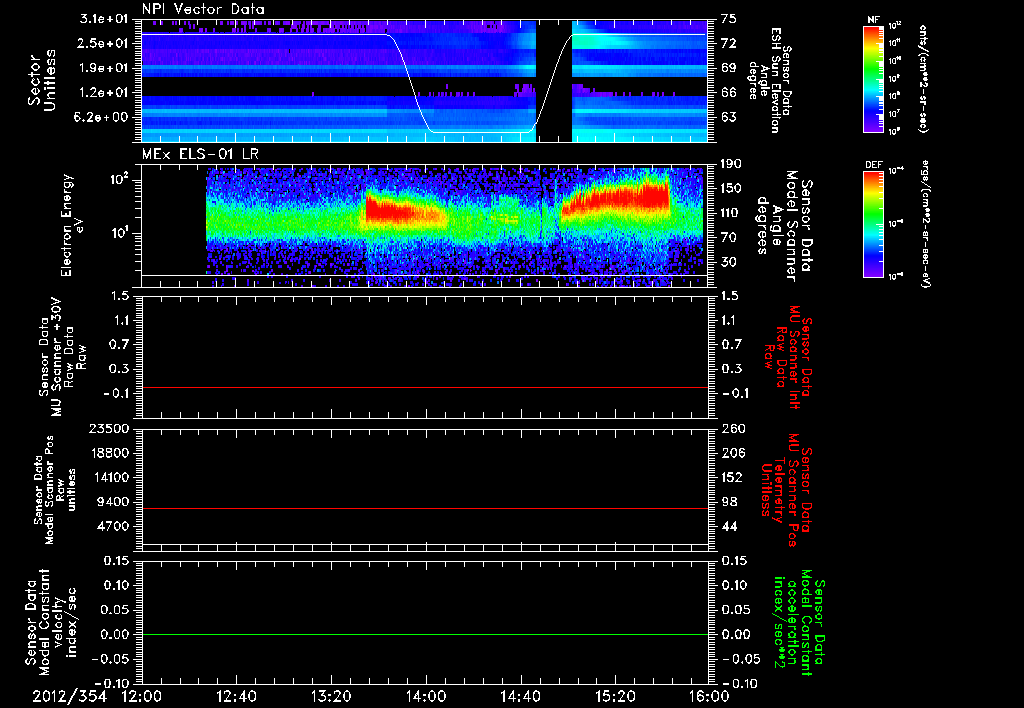Click the DEF energy flux color bar
This screenshot has height=708, width=1024.
point(873,223)
